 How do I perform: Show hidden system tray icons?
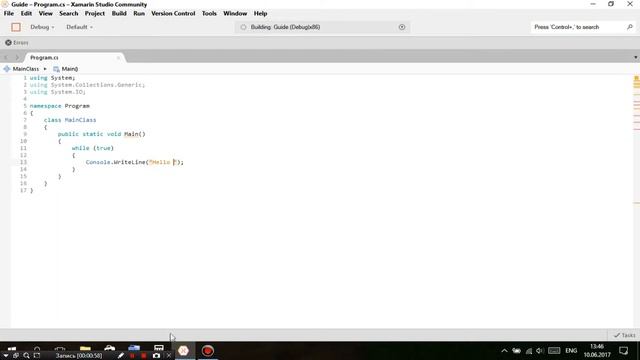coord(504,351)
